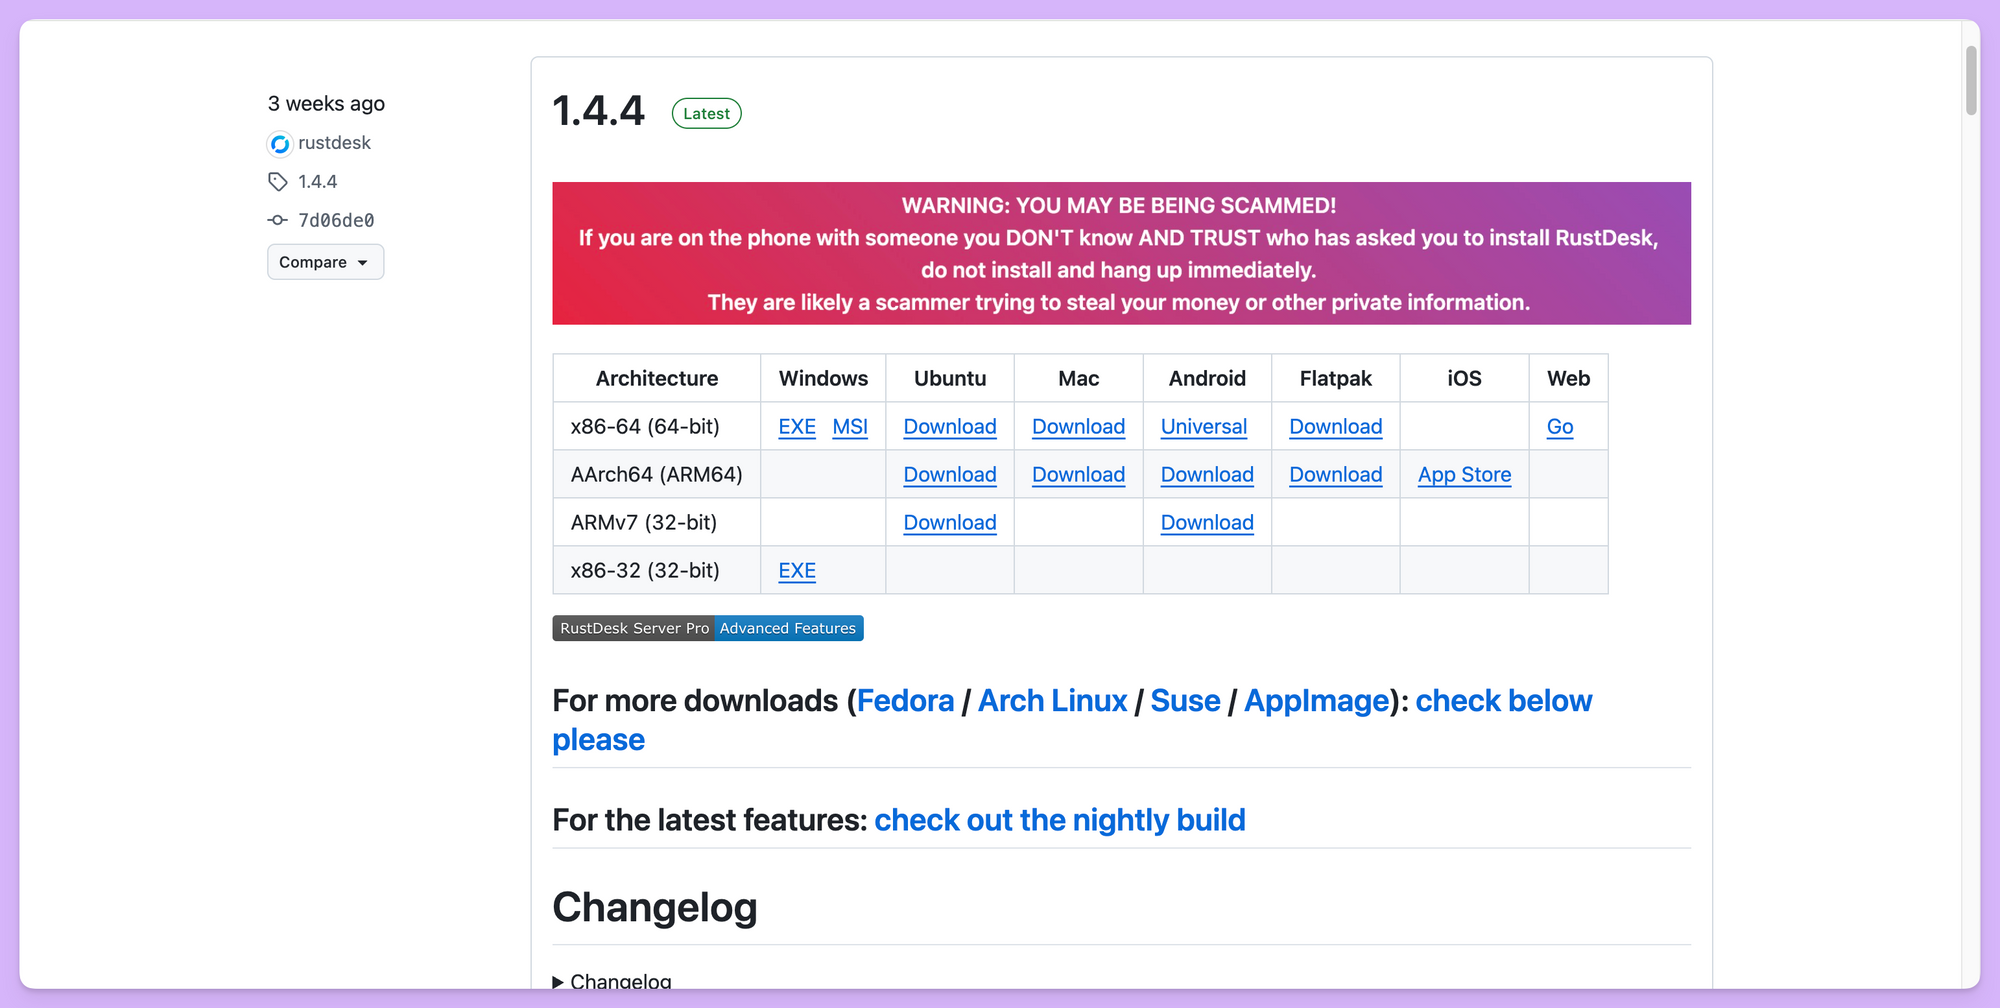The width and height of the screenshot is (2000, 1008).
Task: Follow the Fedora downloads link
Action: click(905, 701)
